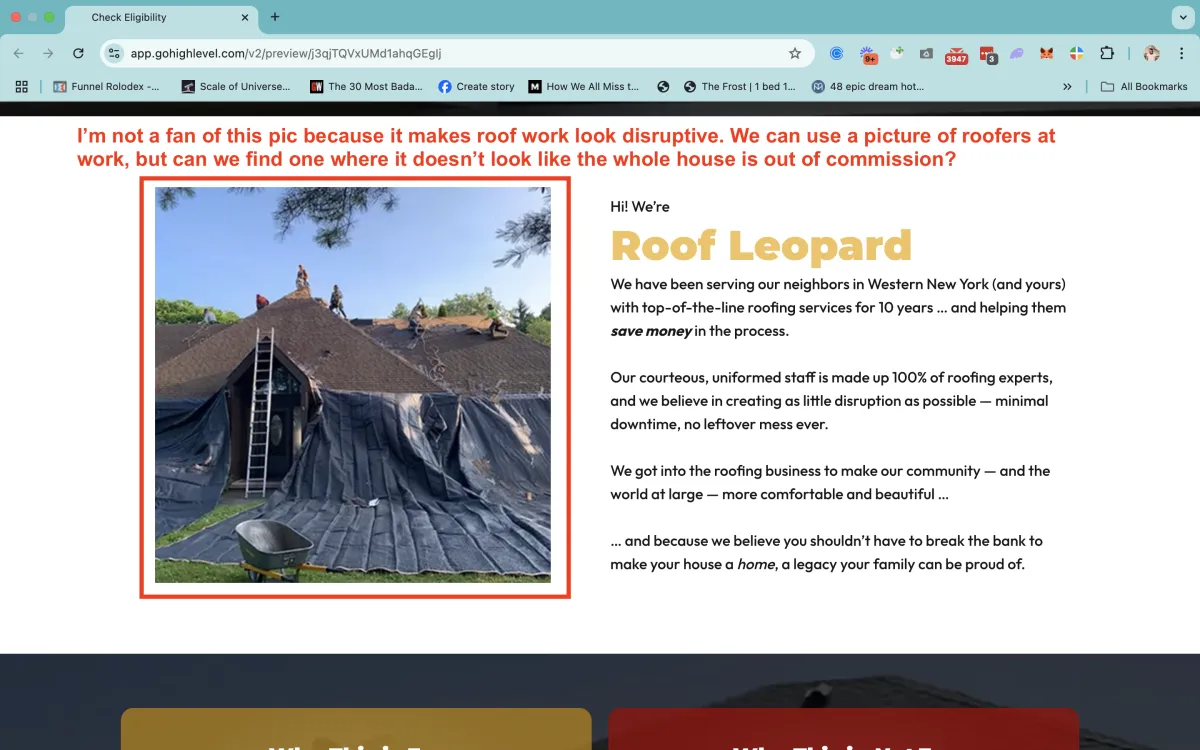The height and width of the screenshot is (750, 1200).
Task: Click the "save money" bold italic phrase
Action: [x=651, y=331]
